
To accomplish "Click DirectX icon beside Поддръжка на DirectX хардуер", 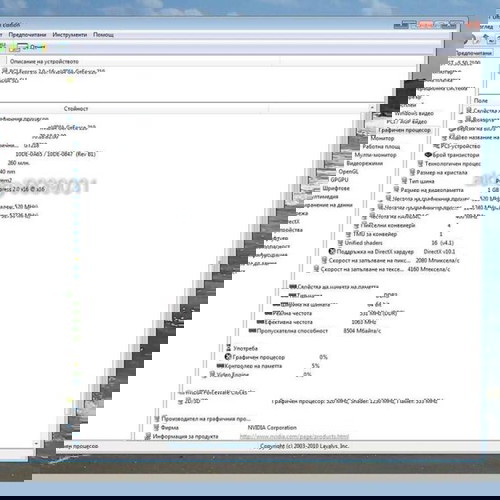I will click(332, 251).
